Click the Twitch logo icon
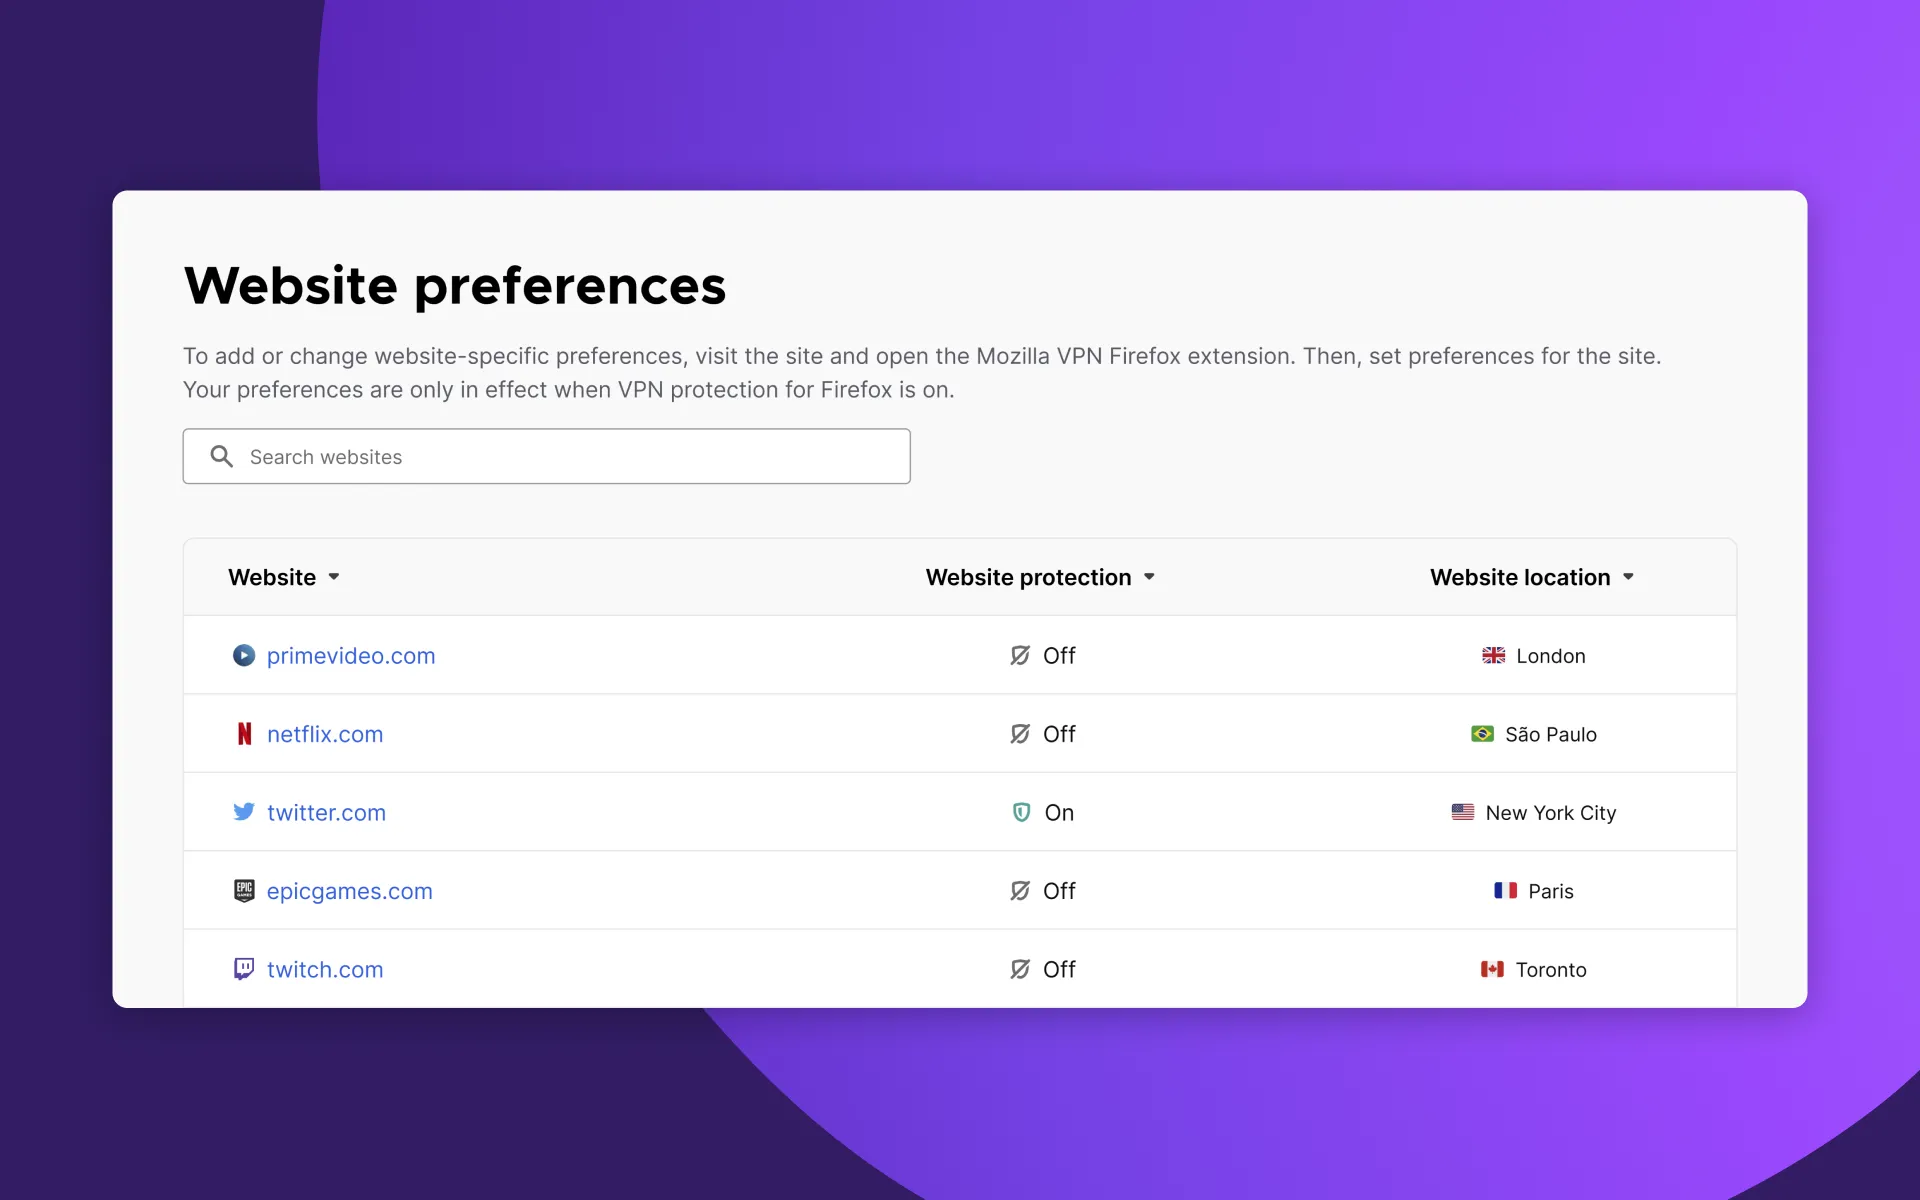Screen dimensions: 1920x1200 pos(244,969)
